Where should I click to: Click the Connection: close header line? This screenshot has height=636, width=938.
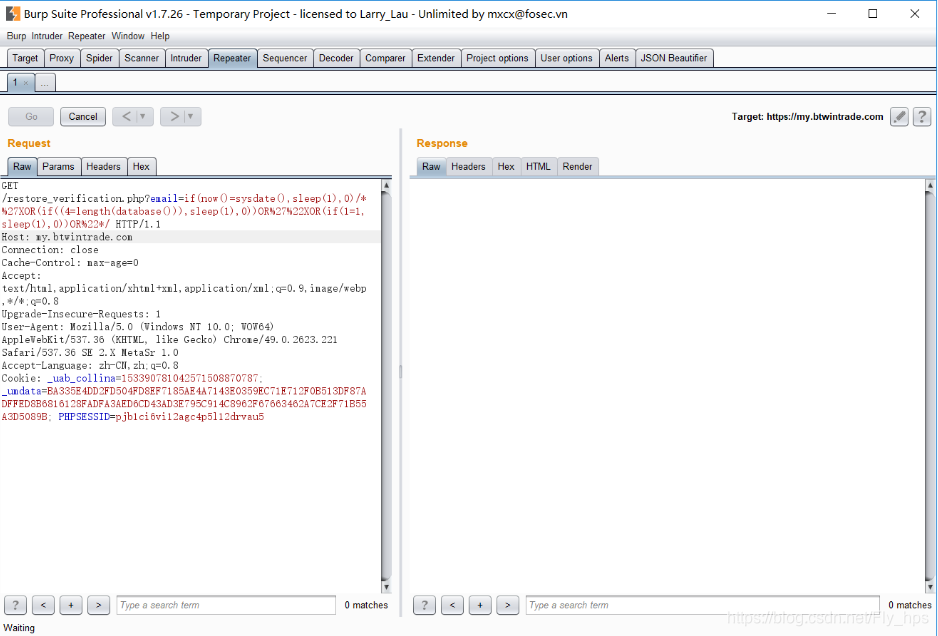(x=50, y=249)
